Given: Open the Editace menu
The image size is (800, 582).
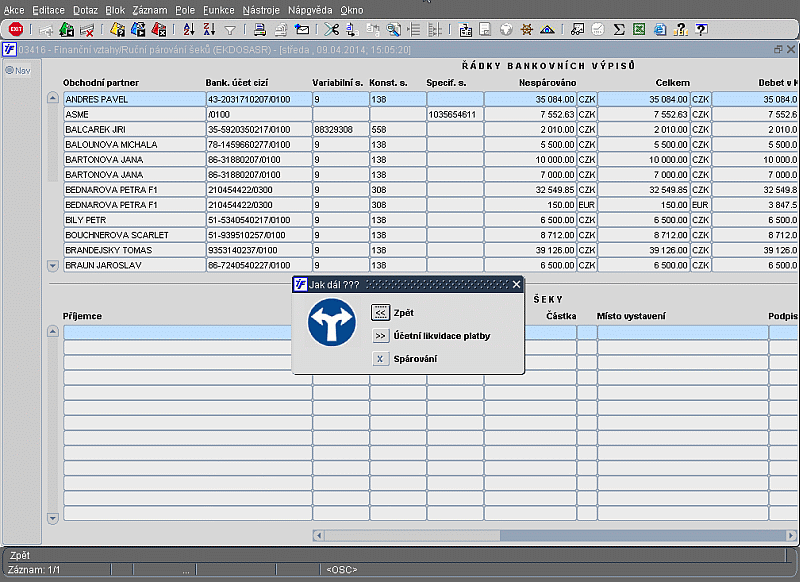Looking at the screenshot, I should tap(48, 9).
